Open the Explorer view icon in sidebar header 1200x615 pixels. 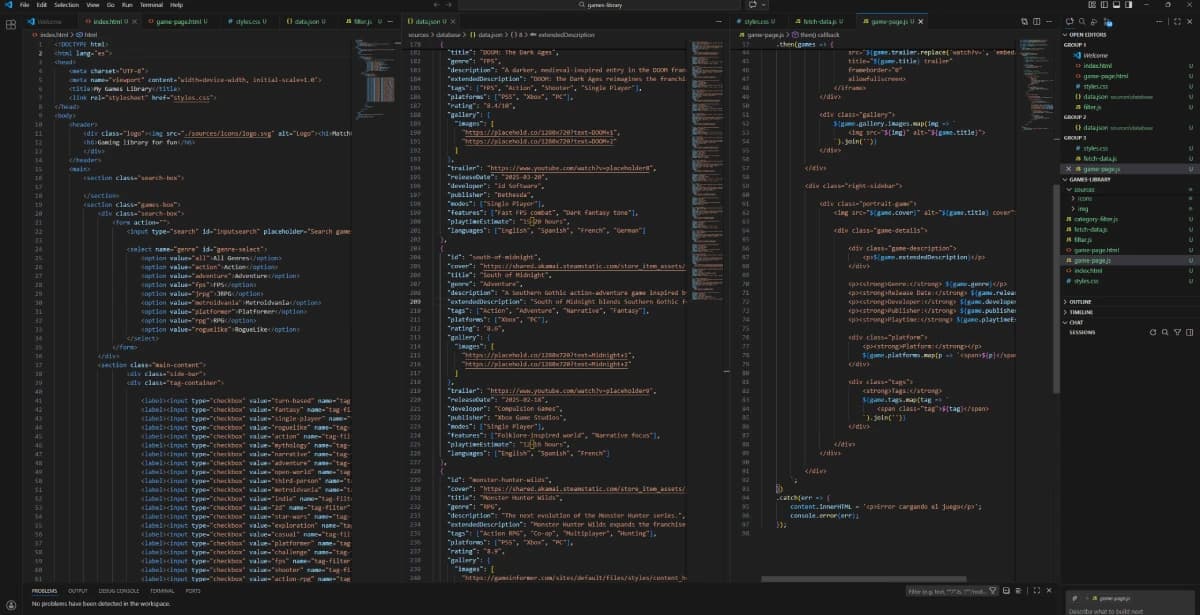[1069, 21]
